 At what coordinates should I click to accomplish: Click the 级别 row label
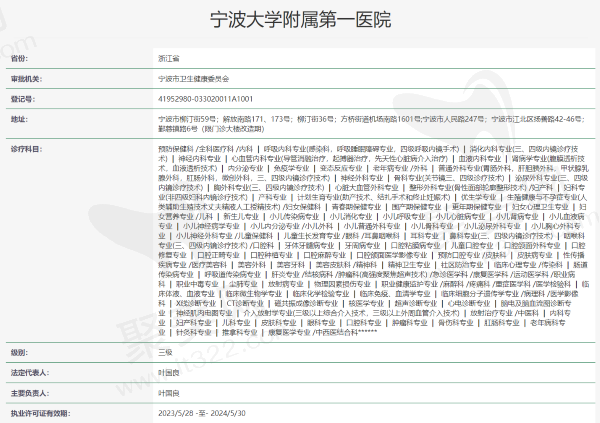tap(19, 353)
